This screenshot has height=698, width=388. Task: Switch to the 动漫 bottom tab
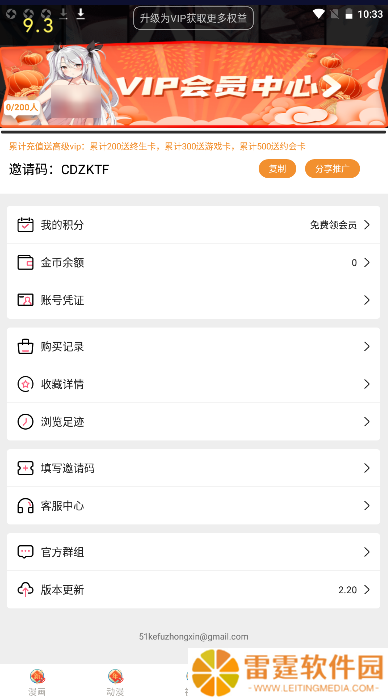pos(115,682)
